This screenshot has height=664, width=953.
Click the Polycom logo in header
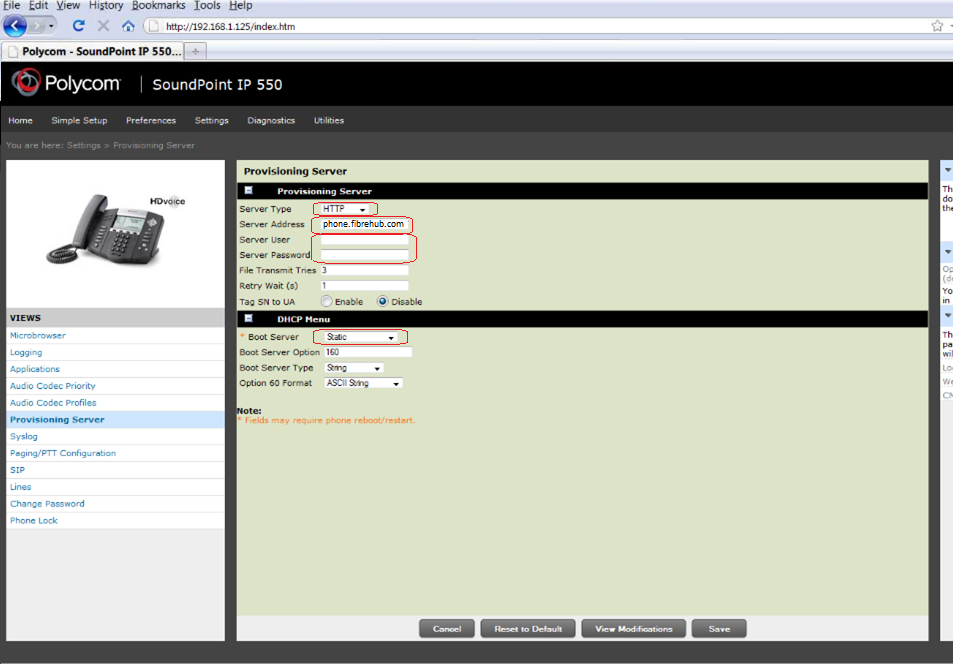pyautogui.click(x=66, y=84)
